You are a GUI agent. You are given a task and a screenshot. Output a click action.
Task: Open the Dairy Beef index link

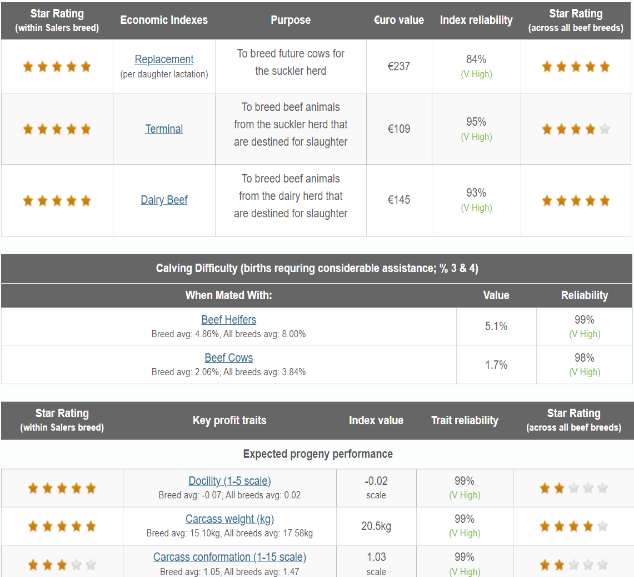(x=164, y=200)
